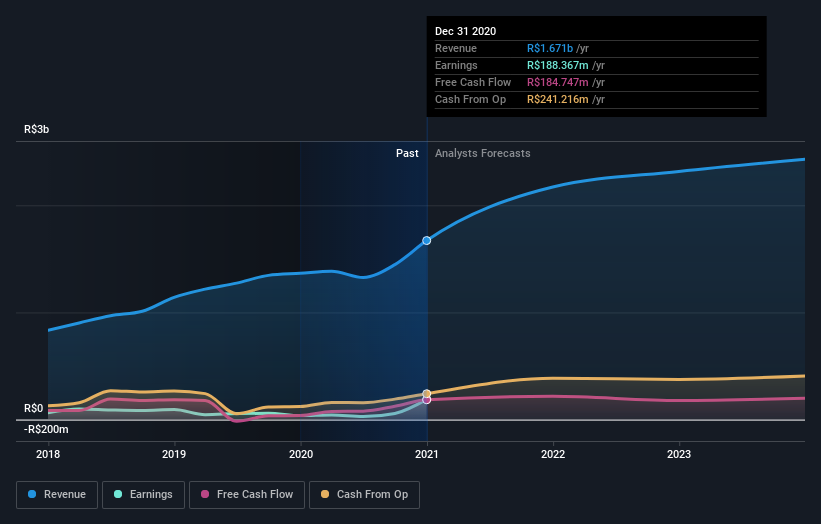The height and width of the screenshot is (524, 821).
Task: Toggle the Free Cash Flow legend button
Action: [x=247, y=495]
